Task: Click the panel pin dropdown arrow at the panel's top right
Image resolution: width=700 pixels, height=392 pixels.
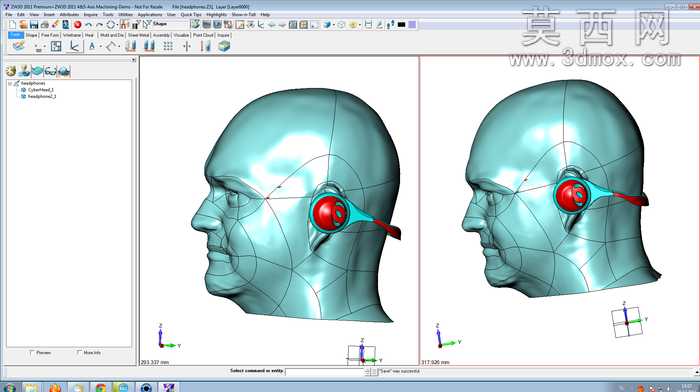Action: tap(133, 60)
